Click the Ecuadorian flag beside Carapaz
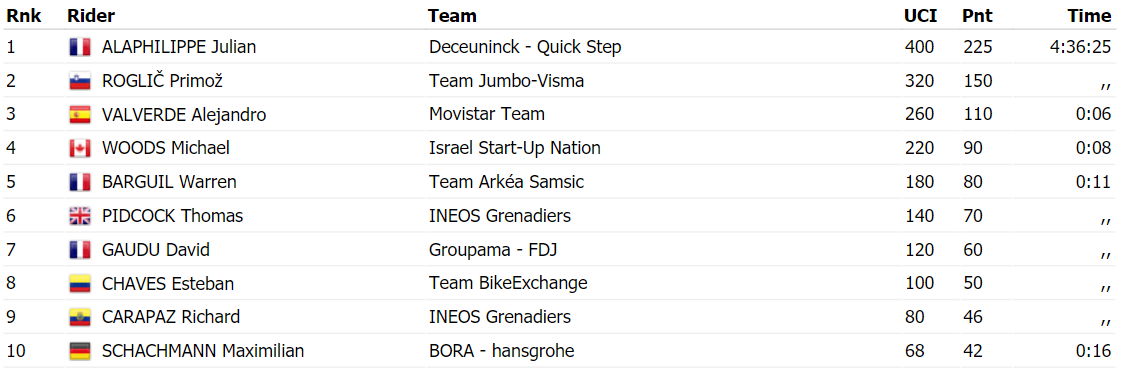Screen dimensions: 1125x371 coord(80,317)
